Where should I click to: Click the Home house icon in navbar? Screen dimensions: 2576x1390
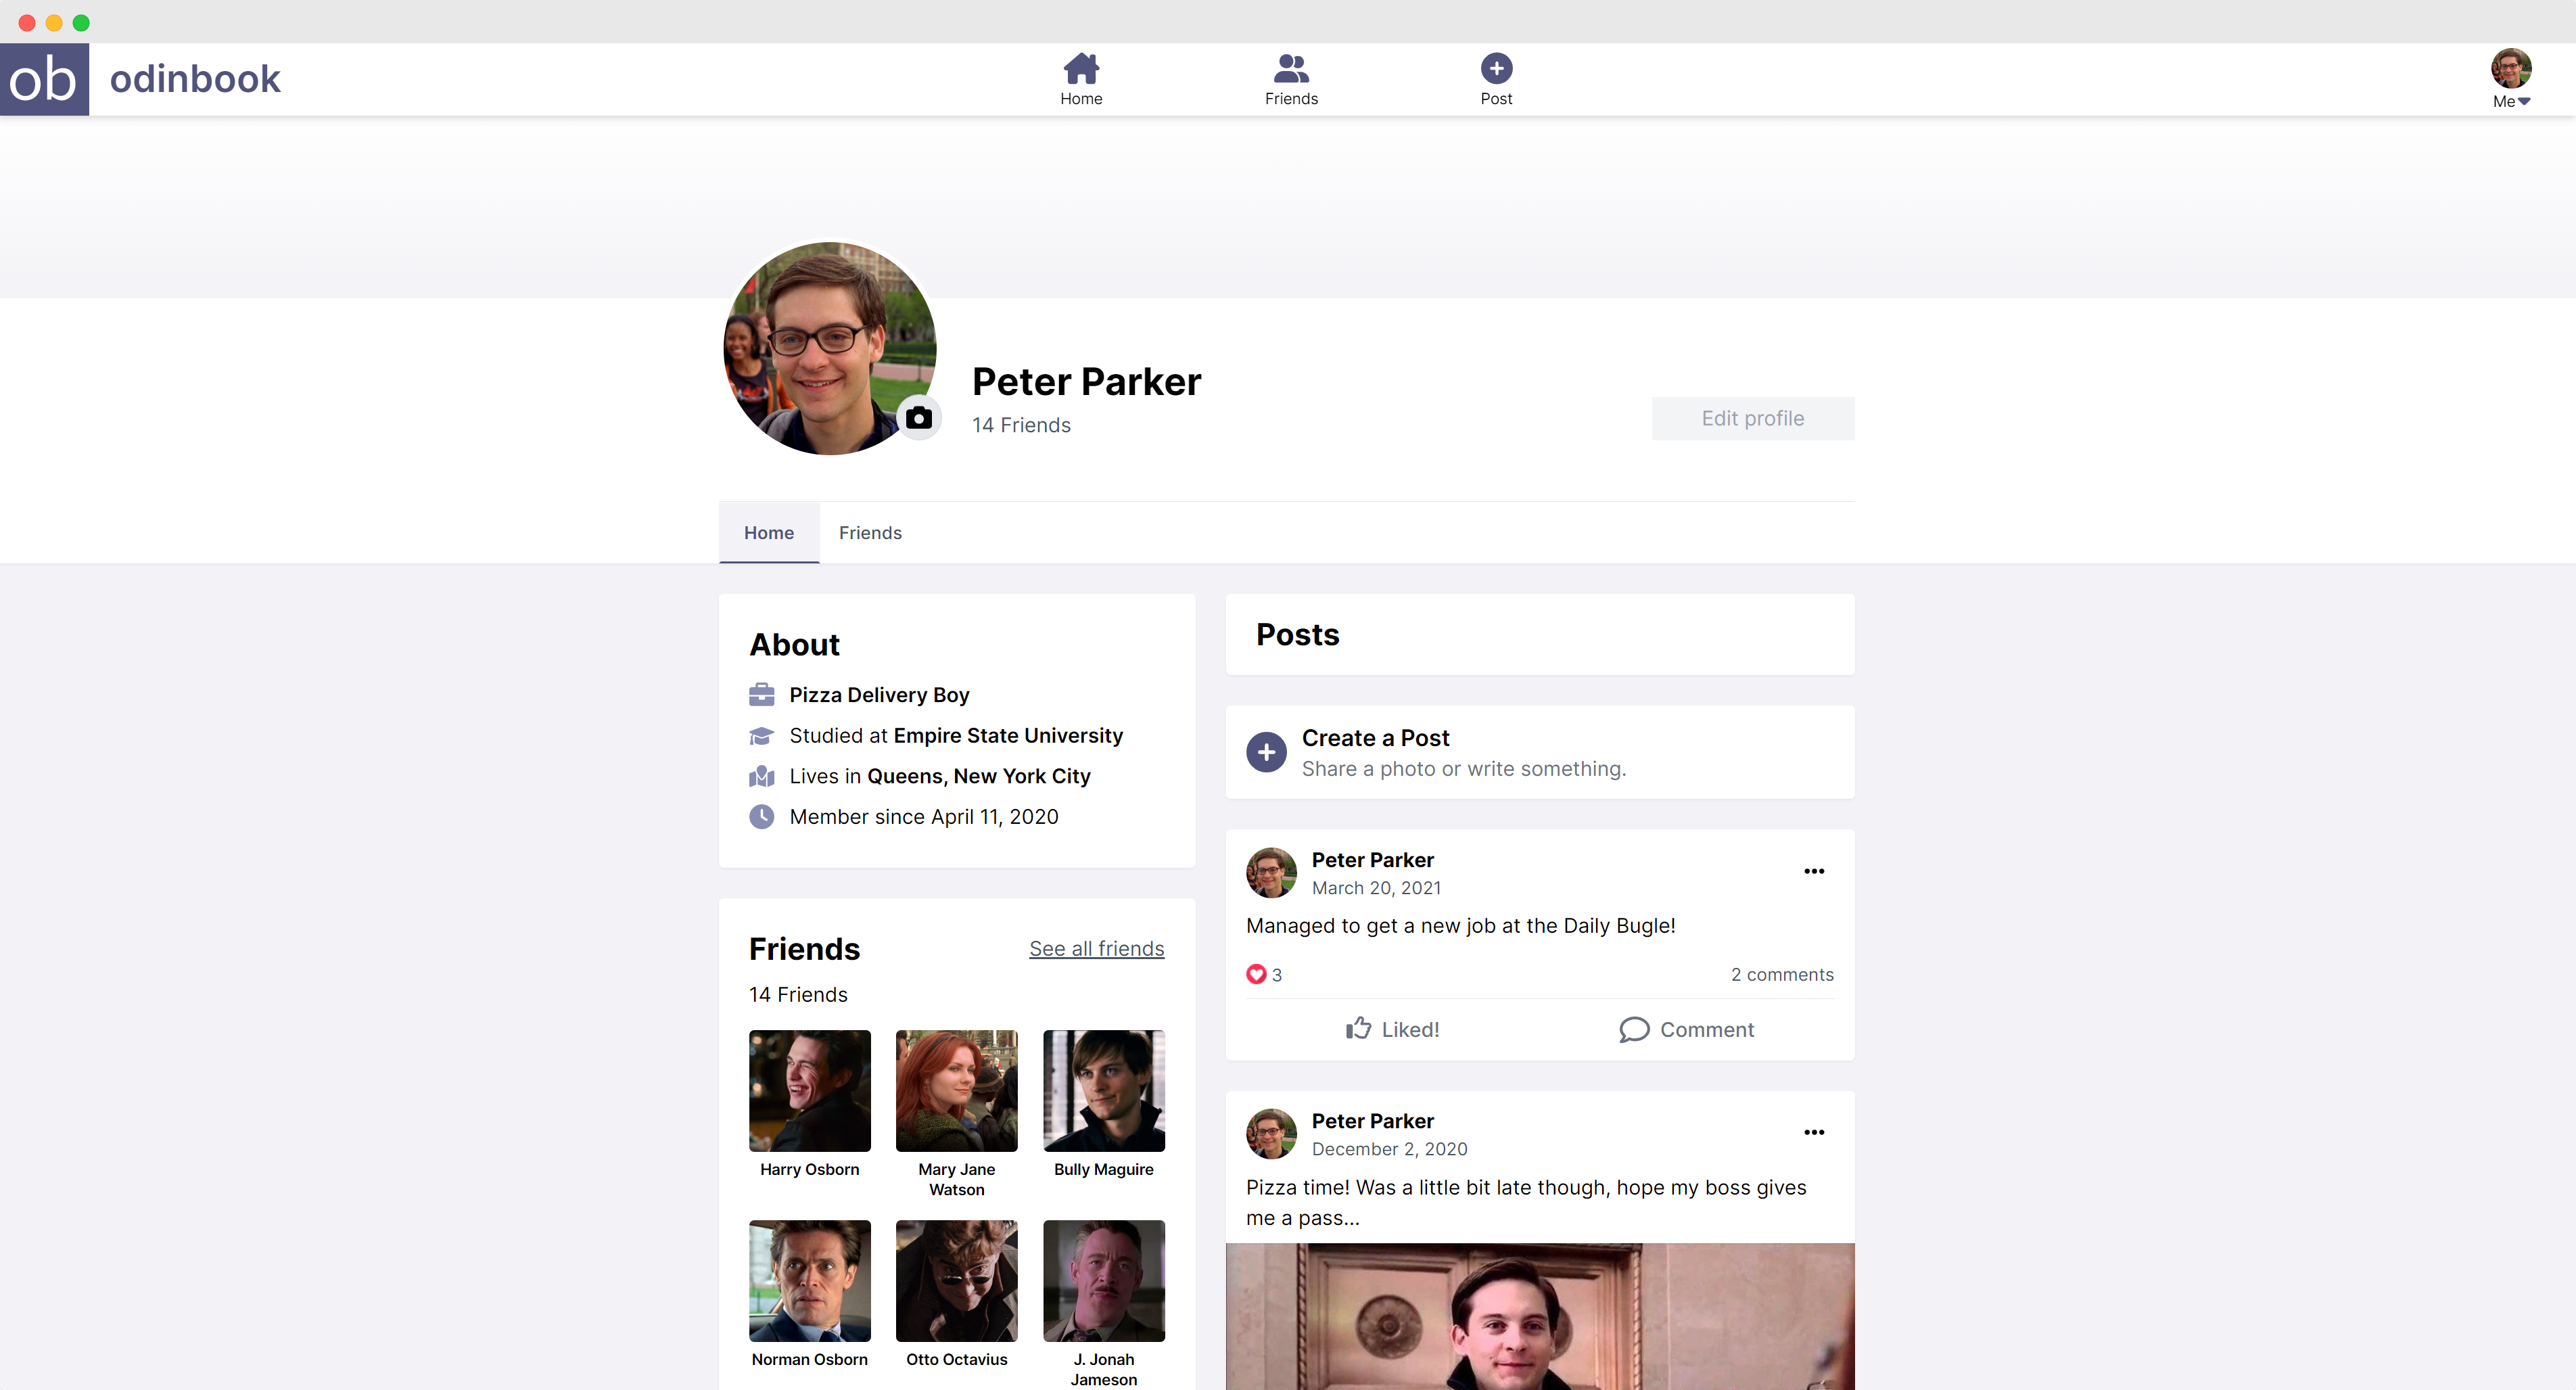(x=1081, y=69)
